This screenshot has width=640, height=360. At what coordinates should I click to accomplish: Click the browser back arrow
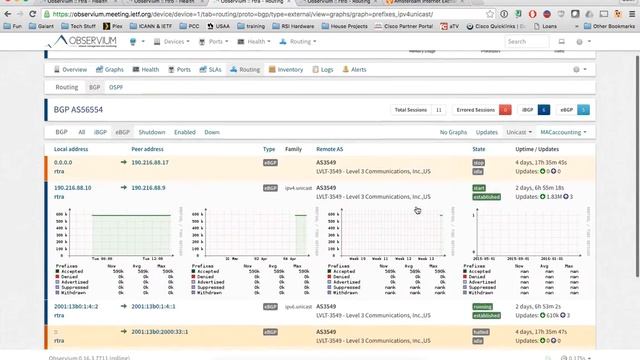8,14
